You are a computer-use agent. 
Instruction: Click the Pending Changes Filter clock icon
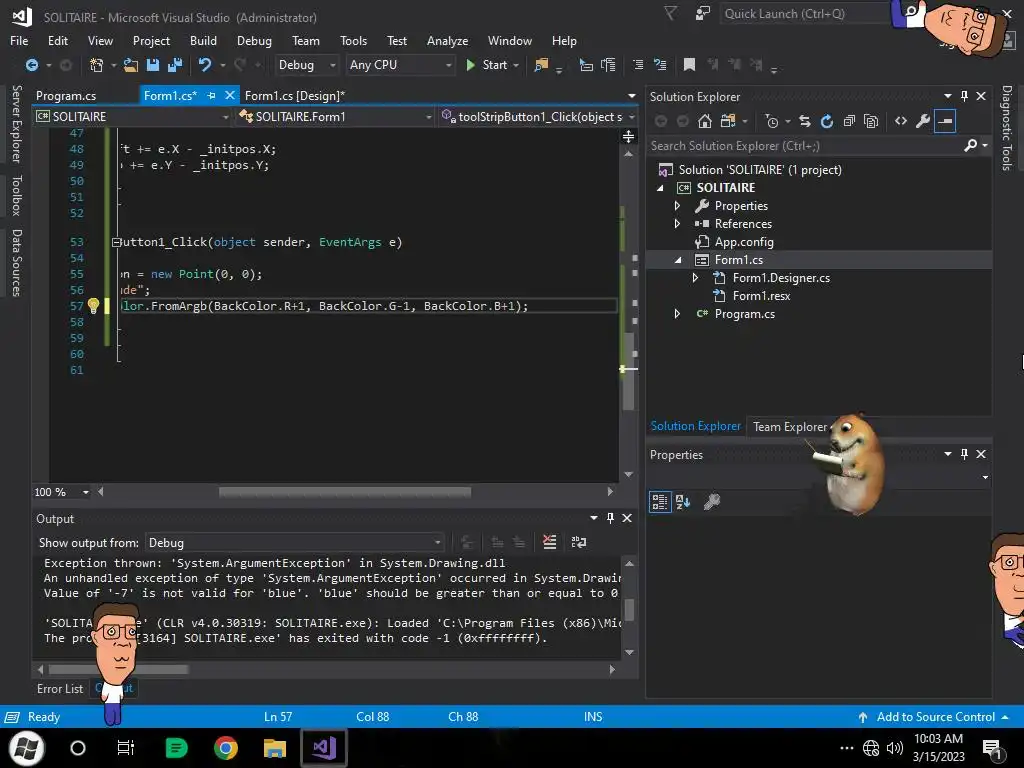coord(772,121)
